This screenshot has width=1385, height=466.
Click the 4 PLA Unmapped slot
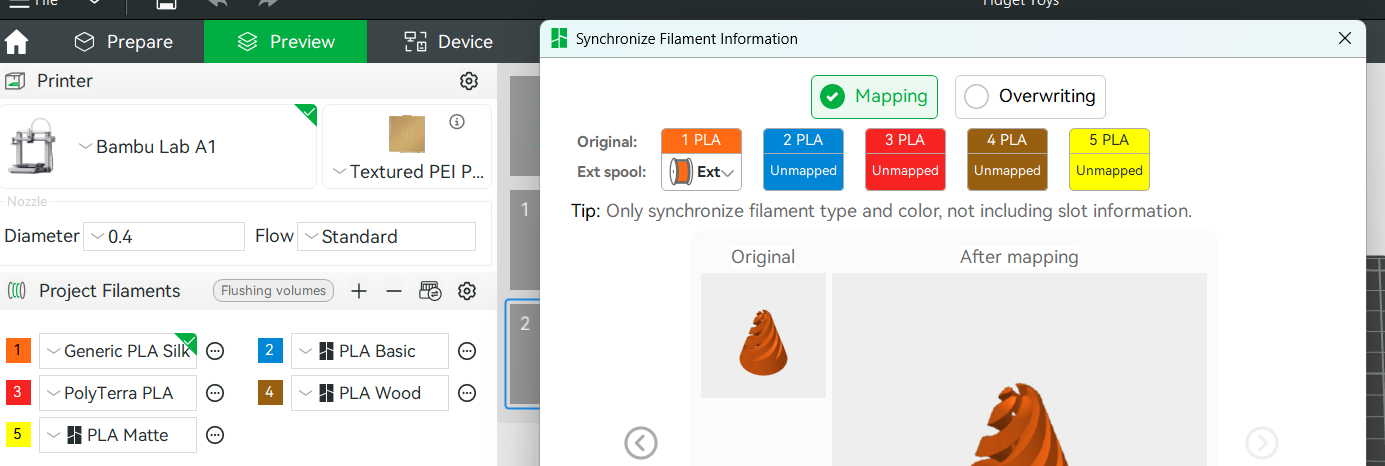pos(1007,159)
